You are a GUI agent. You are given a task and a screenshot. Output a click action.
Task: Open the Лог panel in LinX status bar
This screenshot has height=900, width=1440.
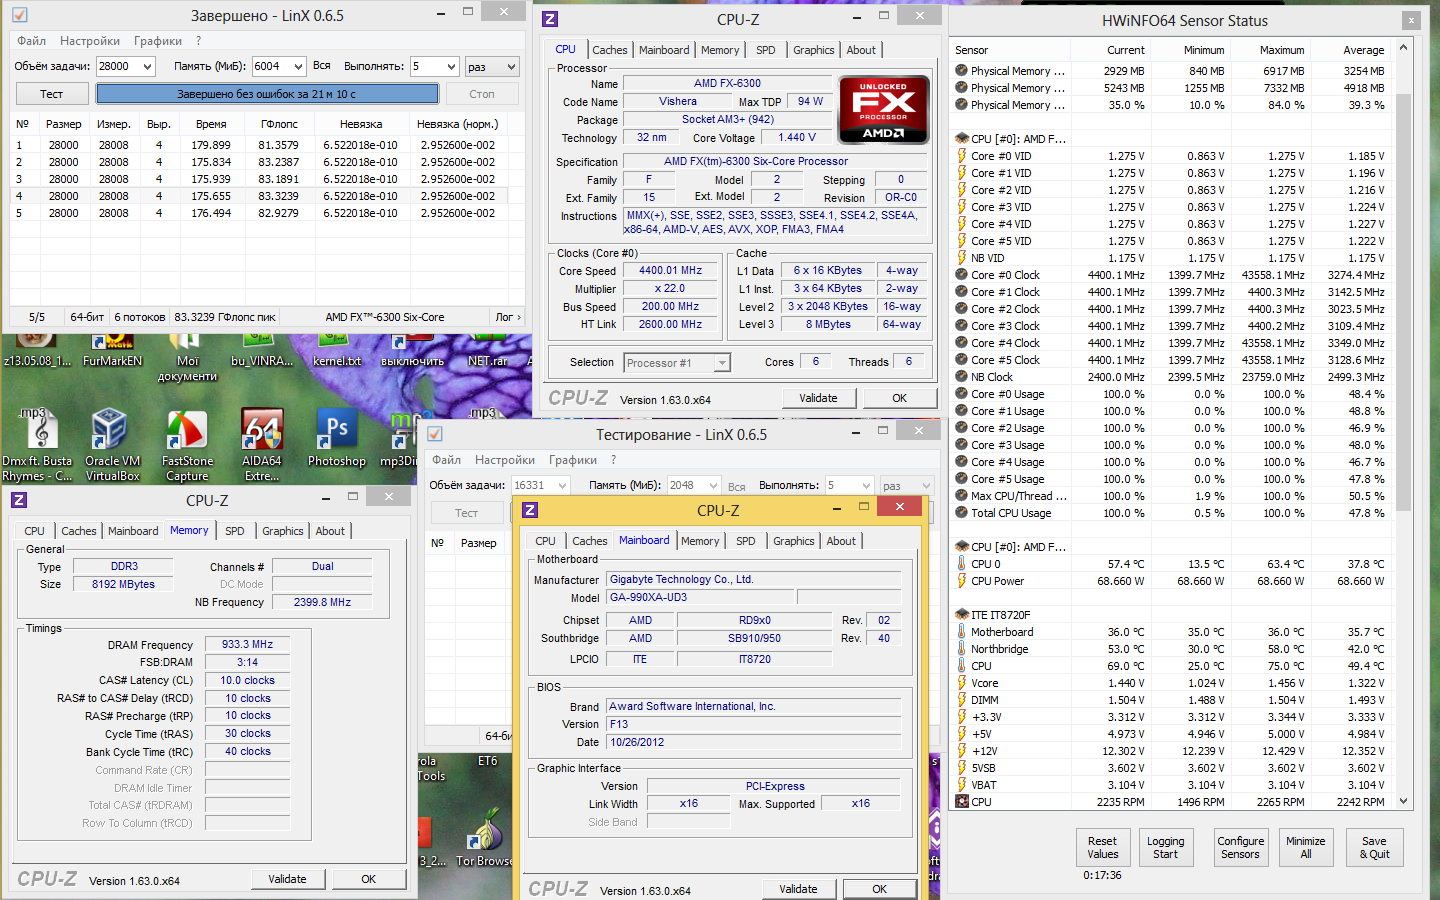pyautogui.click(x=507, y=317)
